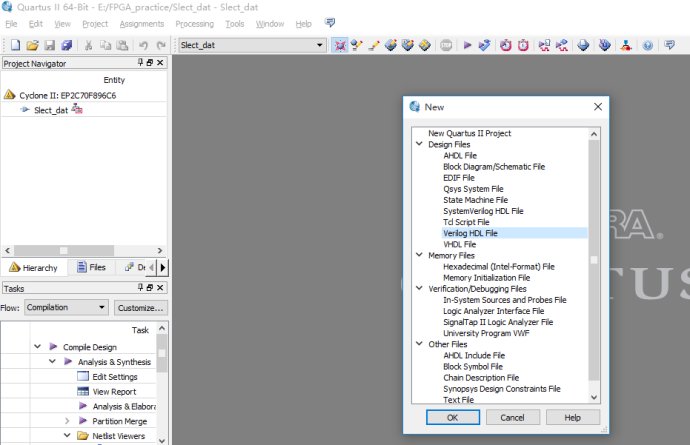Click the help globe icon in toolbar
This screenshot has height=445, width=690.
tap(647, 45)
